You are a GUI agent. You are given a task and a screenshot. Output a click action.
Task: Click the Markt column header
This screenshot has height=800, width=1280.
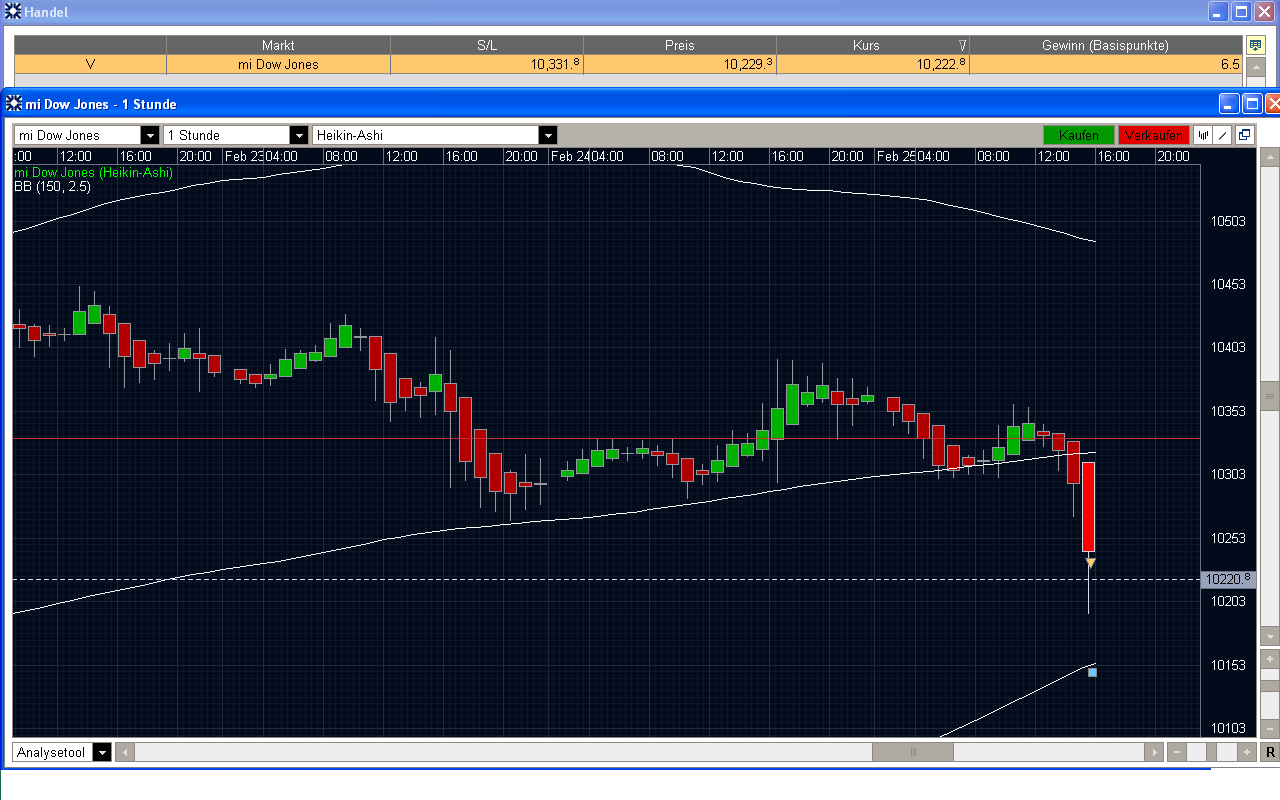click(x=278, y=45)
